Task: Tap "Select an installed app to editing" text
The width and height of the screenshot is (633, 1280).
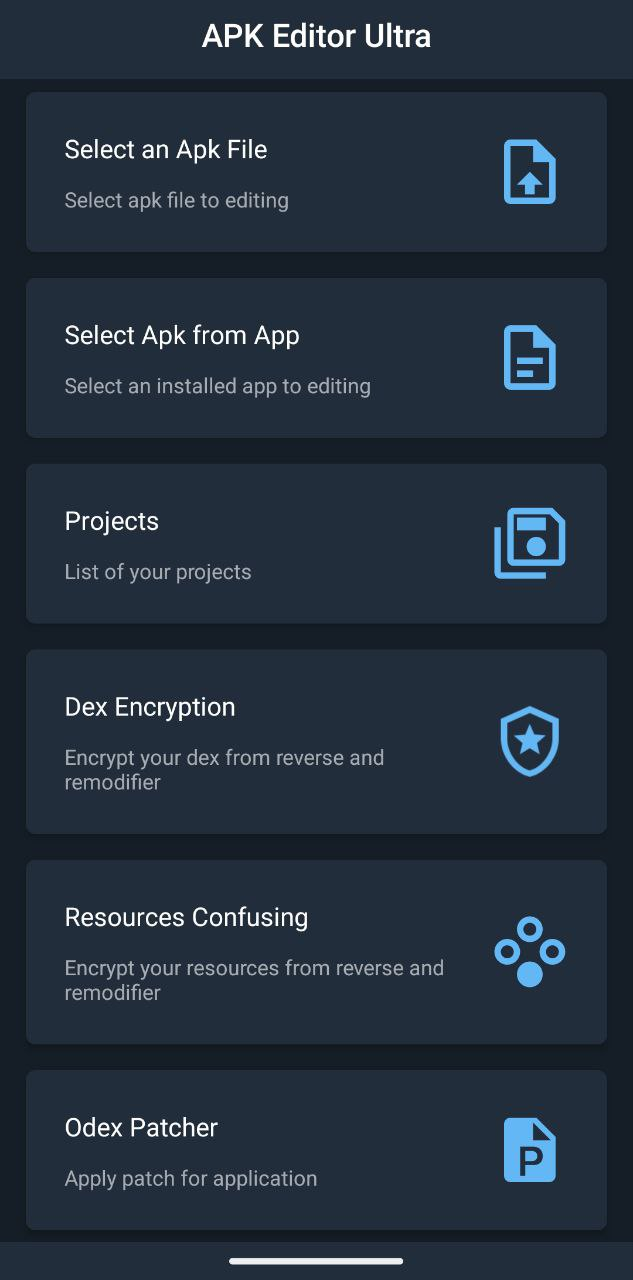Action: tap(218, 386)
